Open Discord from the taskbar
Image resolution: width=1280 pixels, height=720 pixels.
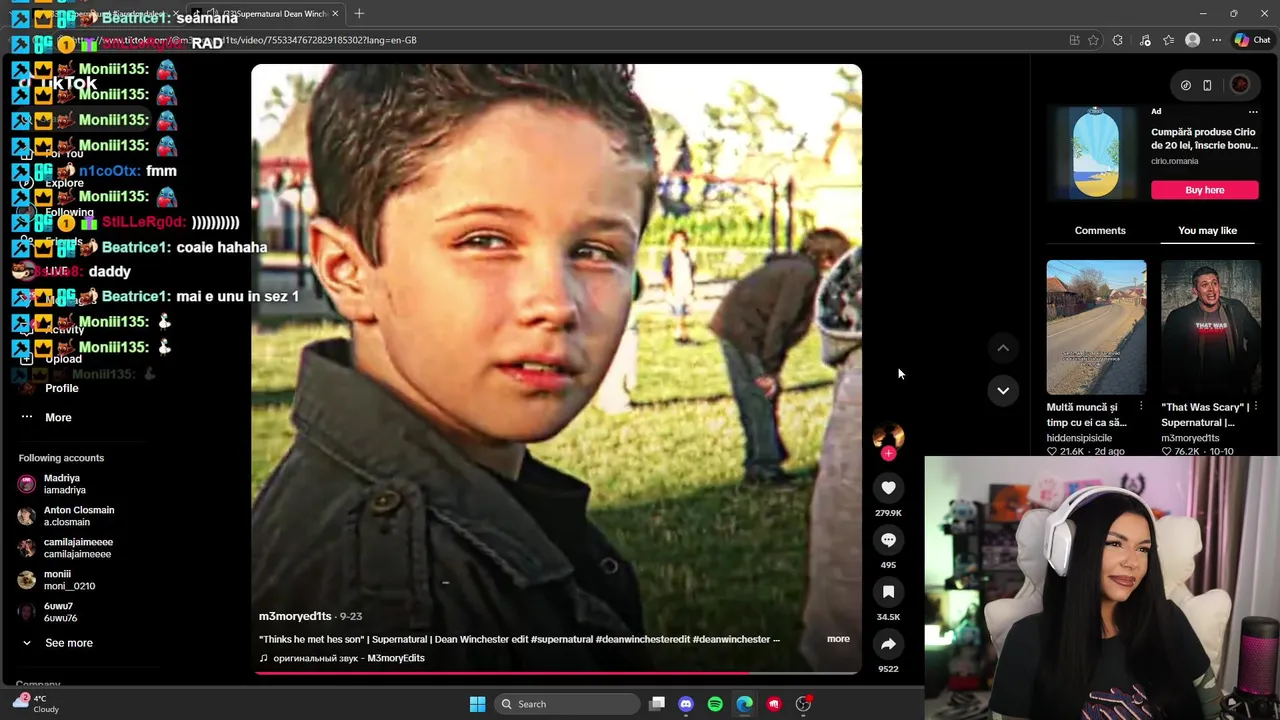click(x=685, y=704)
